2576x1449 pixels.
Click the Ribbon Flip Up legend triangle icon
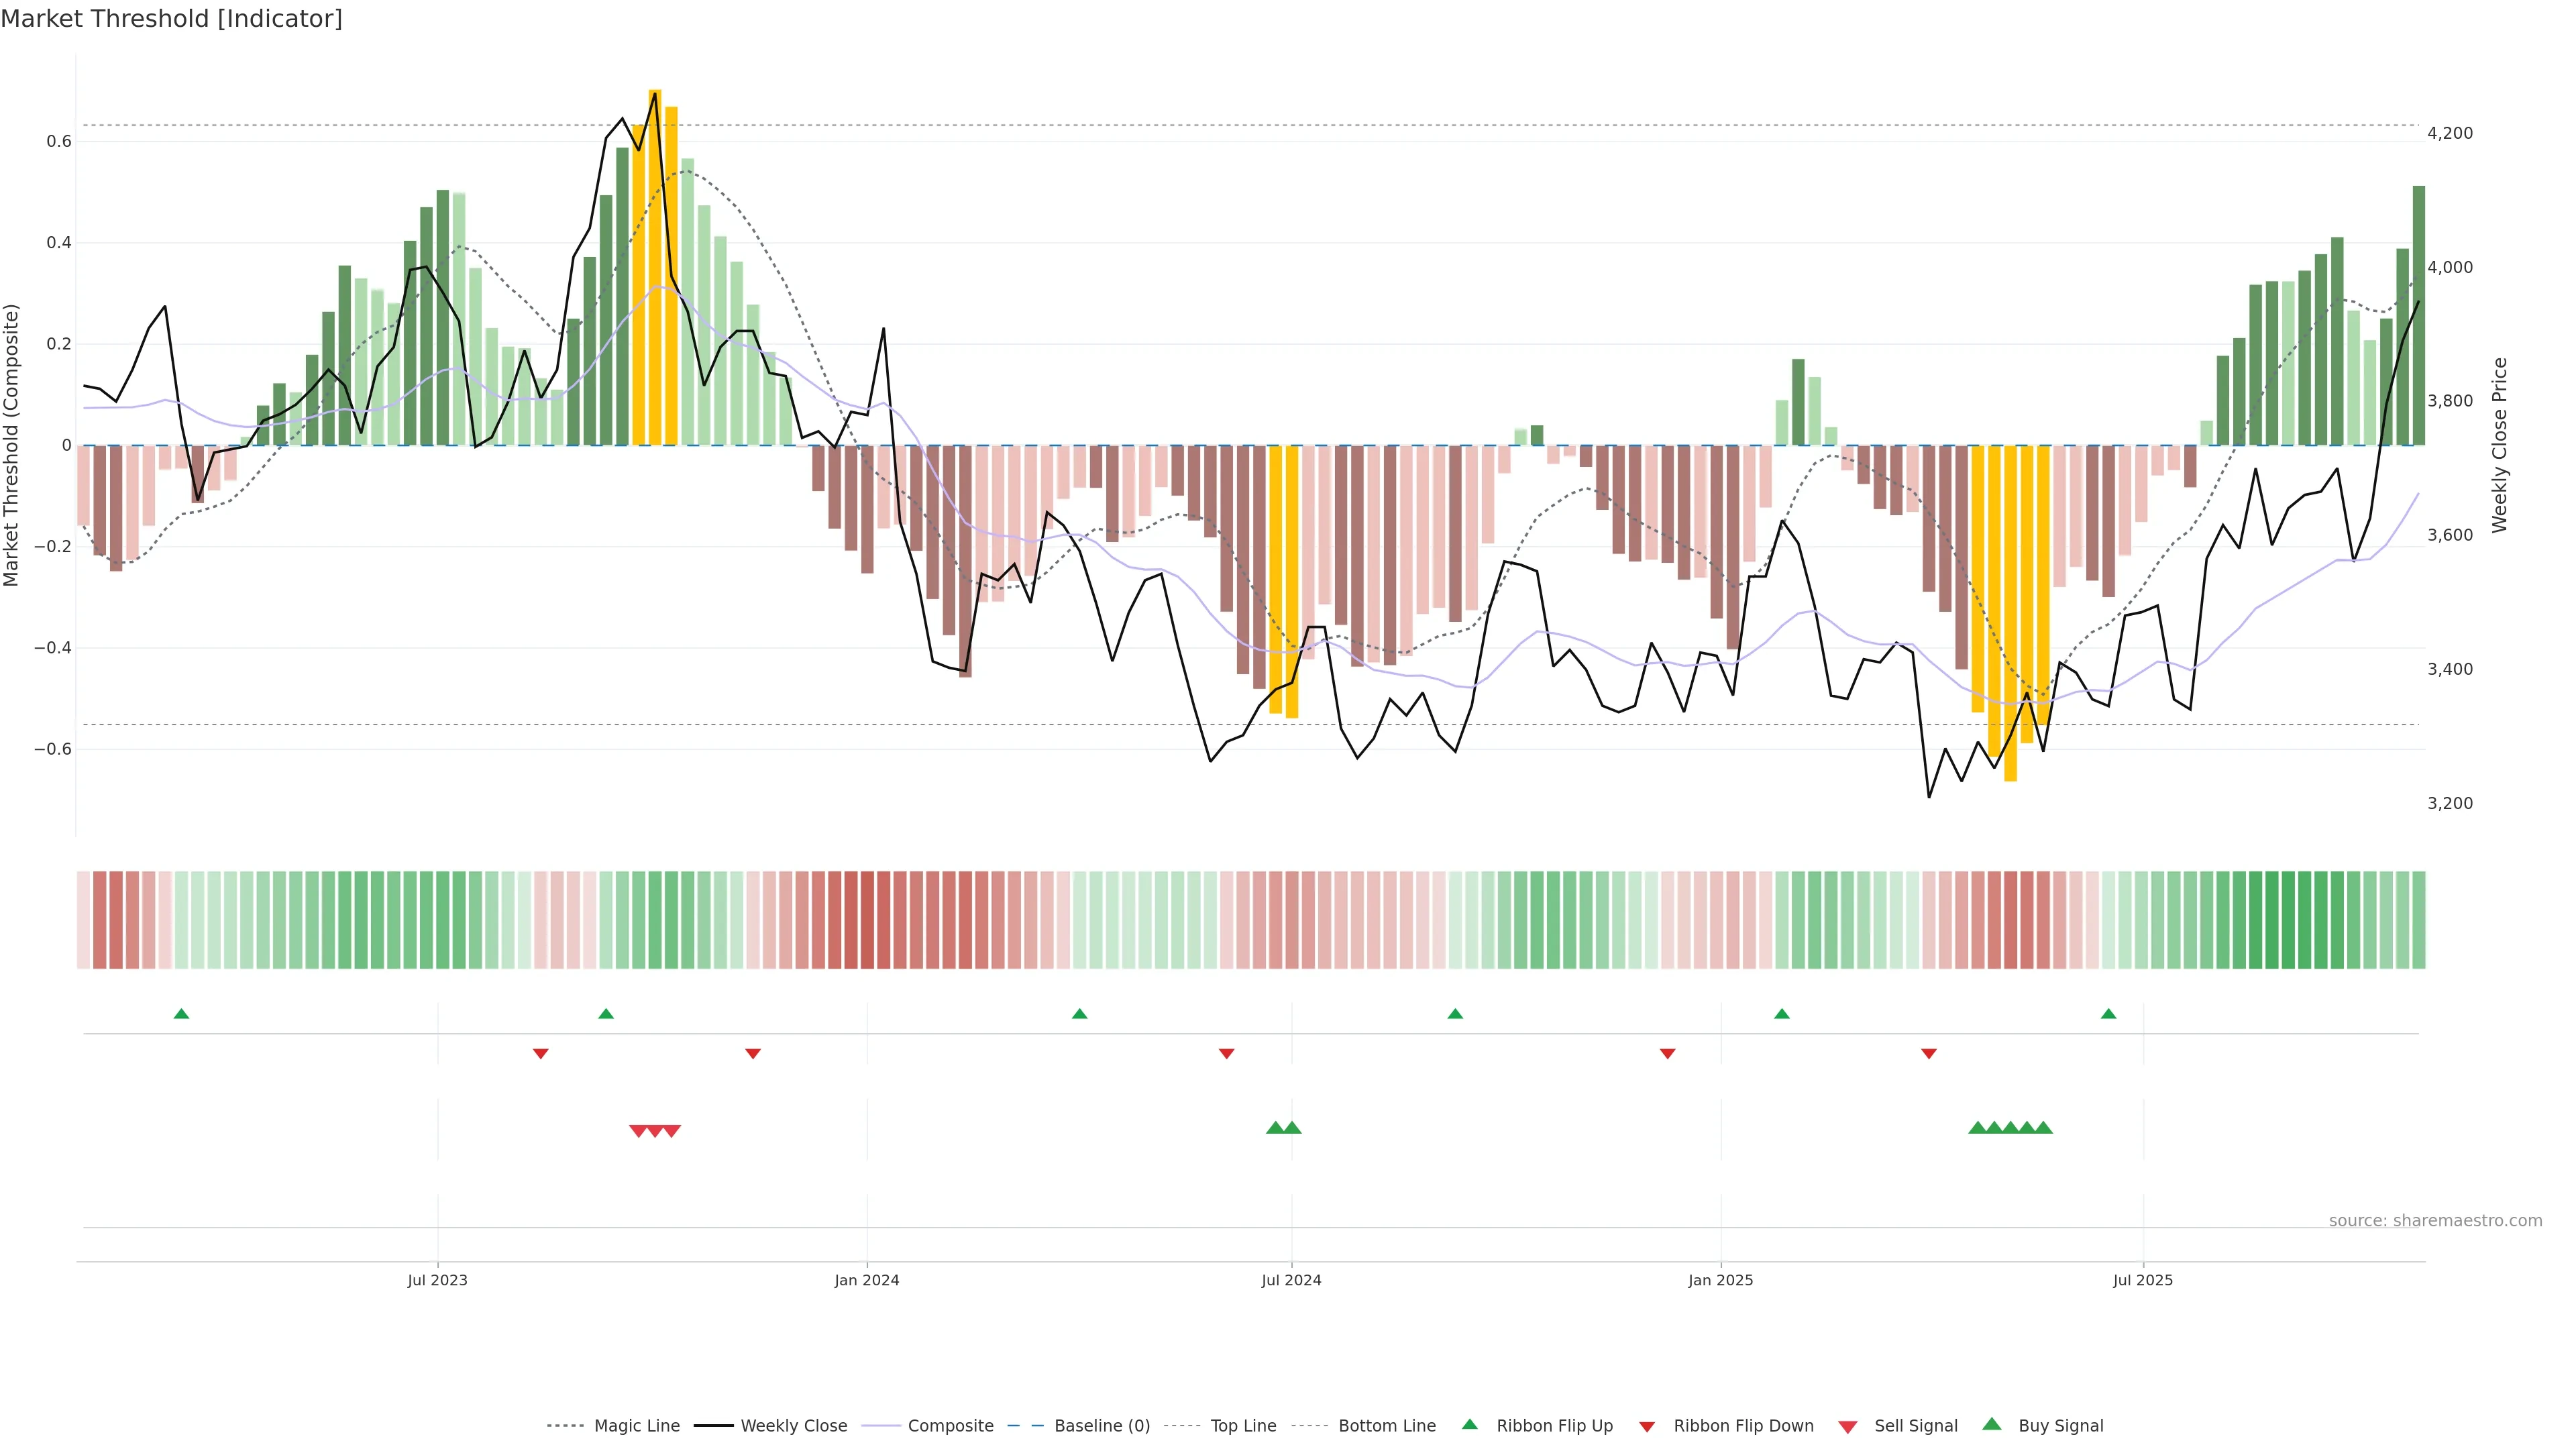click(x=1469, y=1424)
